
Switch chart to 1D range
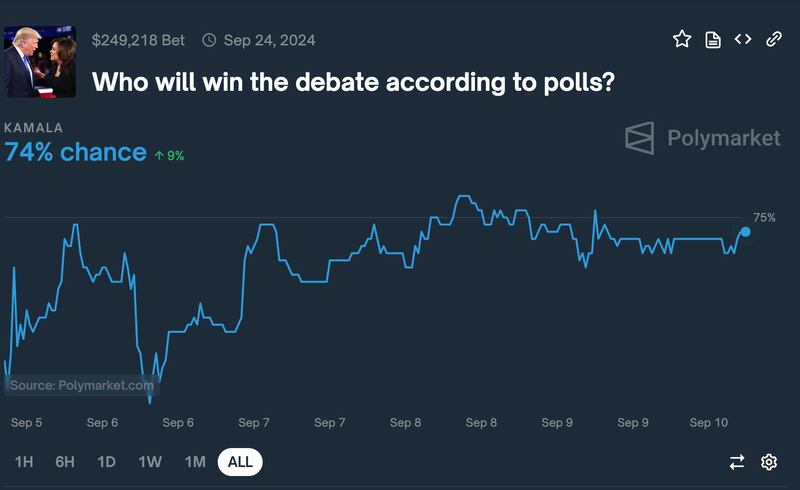(106, 462)
